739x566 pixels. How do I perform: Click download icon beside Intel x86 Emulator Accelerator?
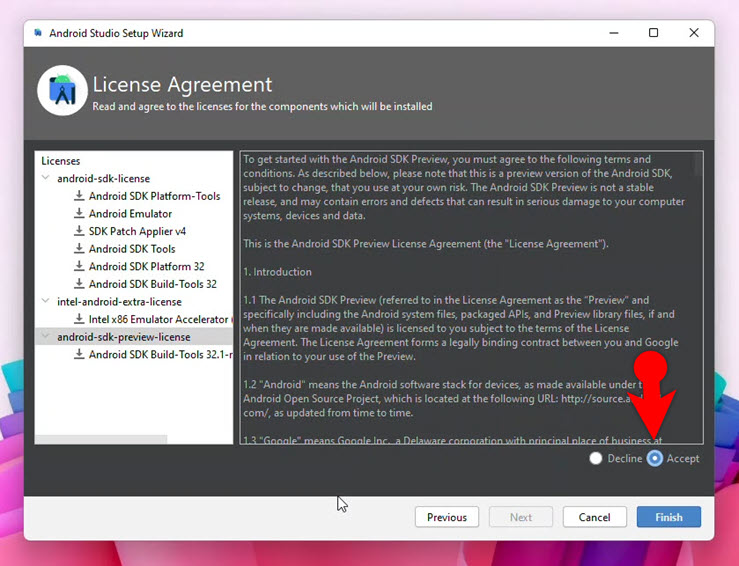coord(79,319)
